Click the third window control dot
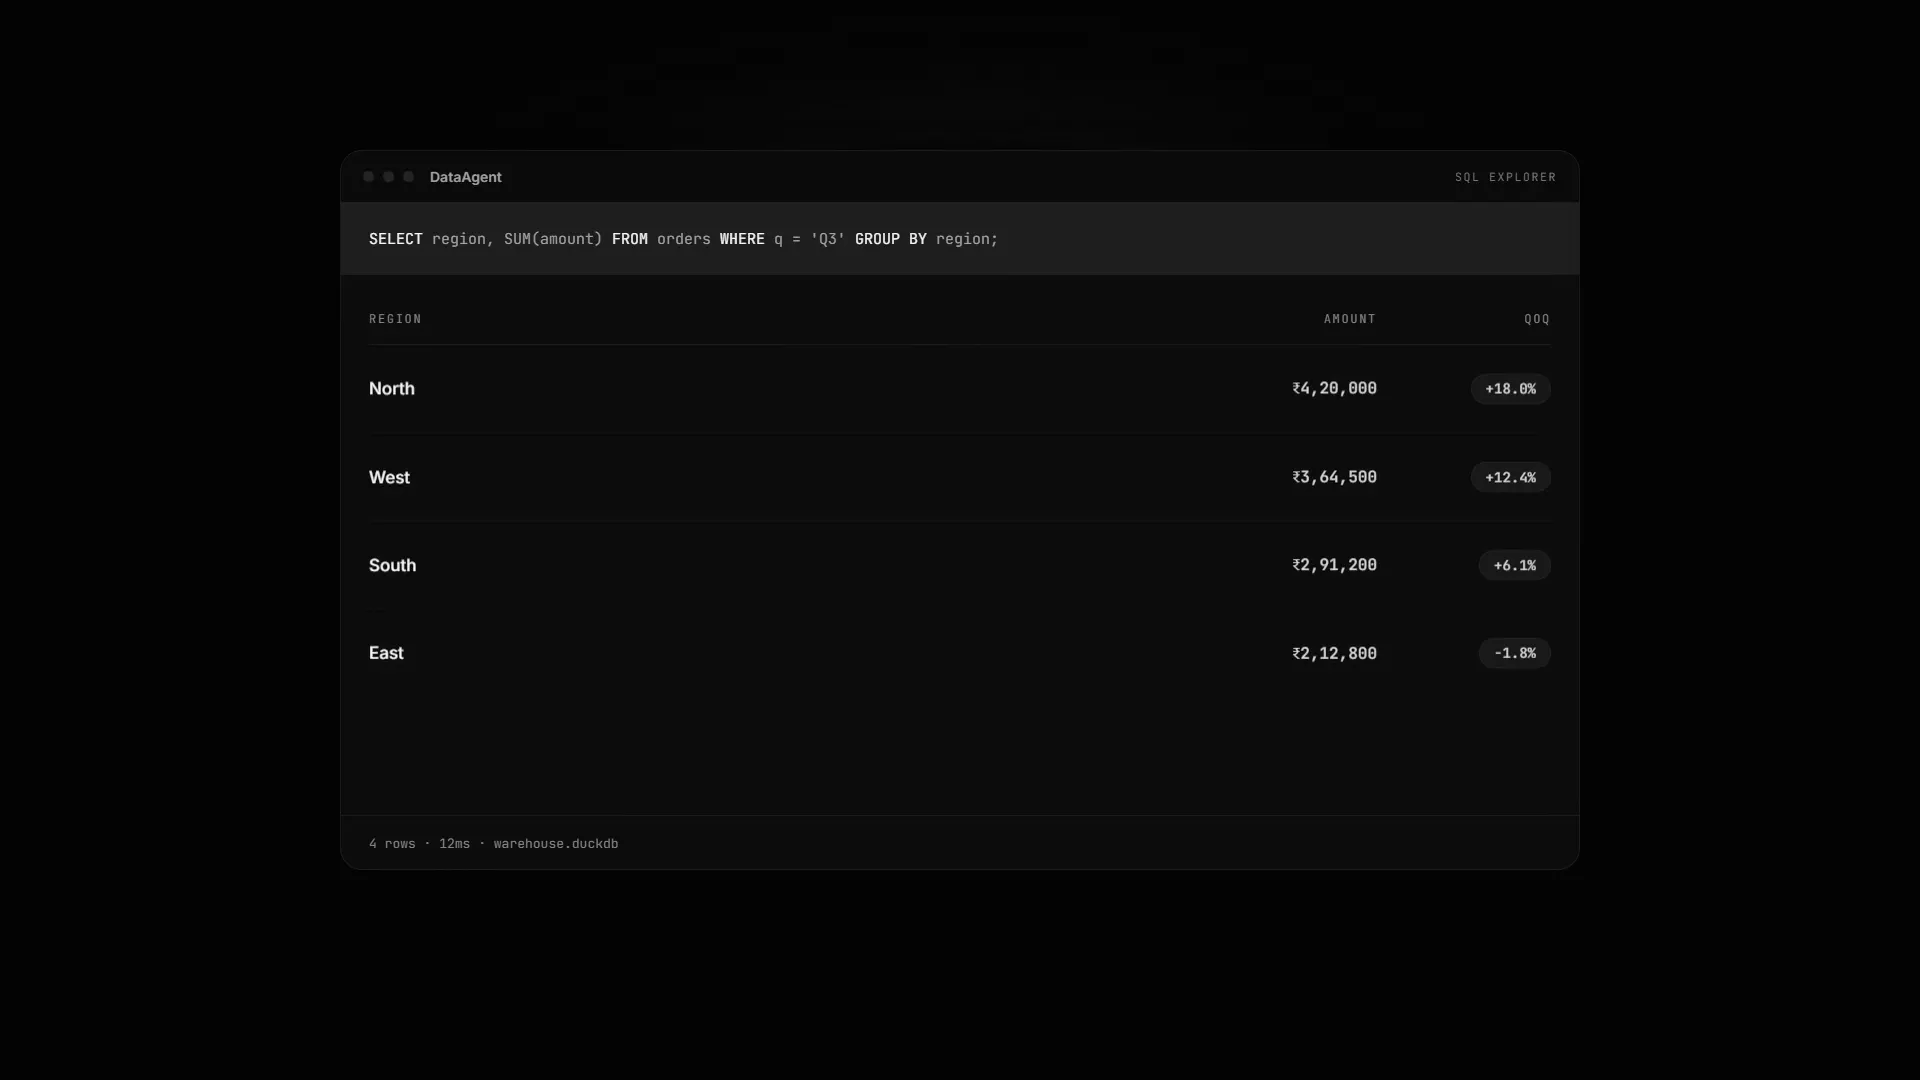 408,177
